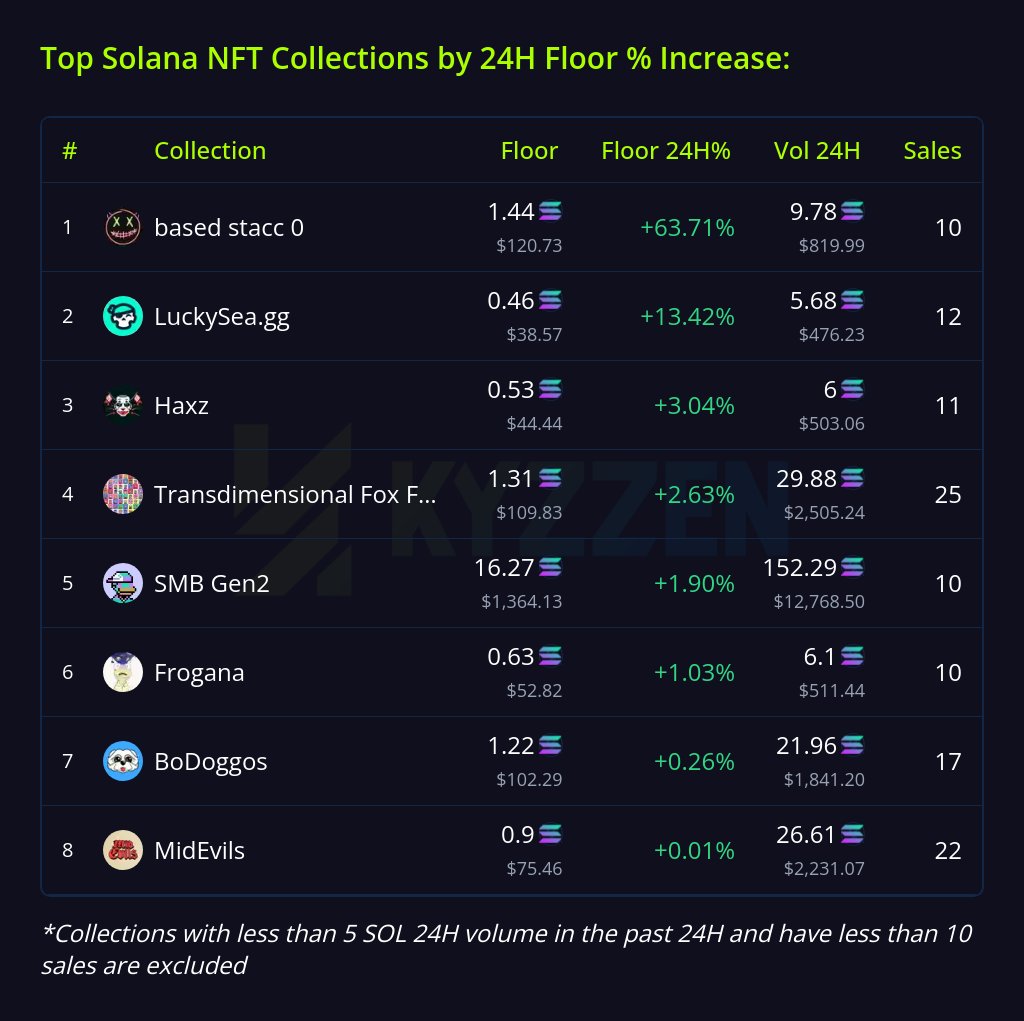
Task: Click the BoDoggos dog avatar icon
Action: (x=122, y=762)
